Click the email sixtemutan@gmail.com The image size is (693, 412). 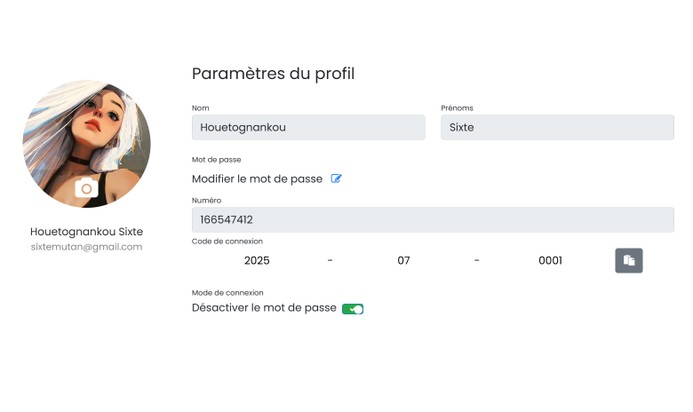coord(87,247)
